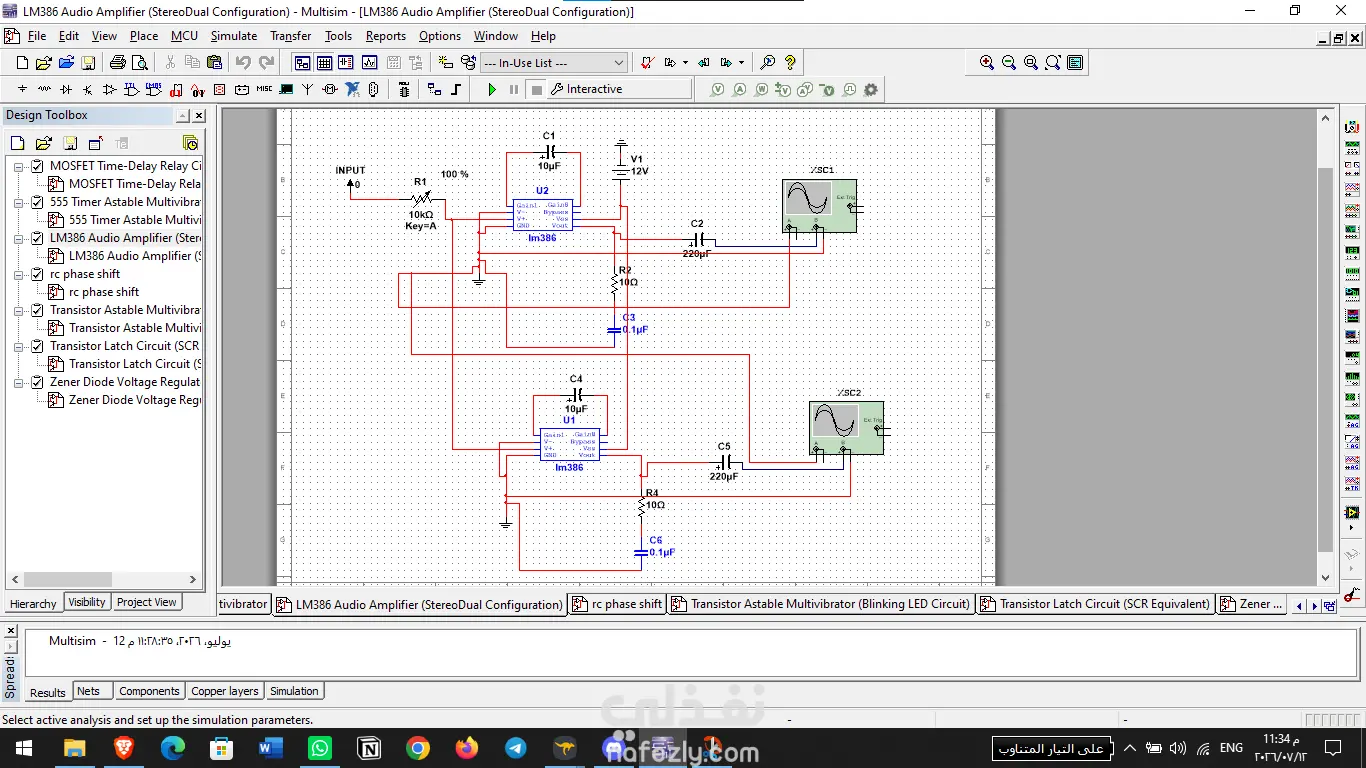Toggle checkbox for 555 Timer Astable Multivibrator project
This screenshot has height=768, width=1366.
[x=38, y=202]
